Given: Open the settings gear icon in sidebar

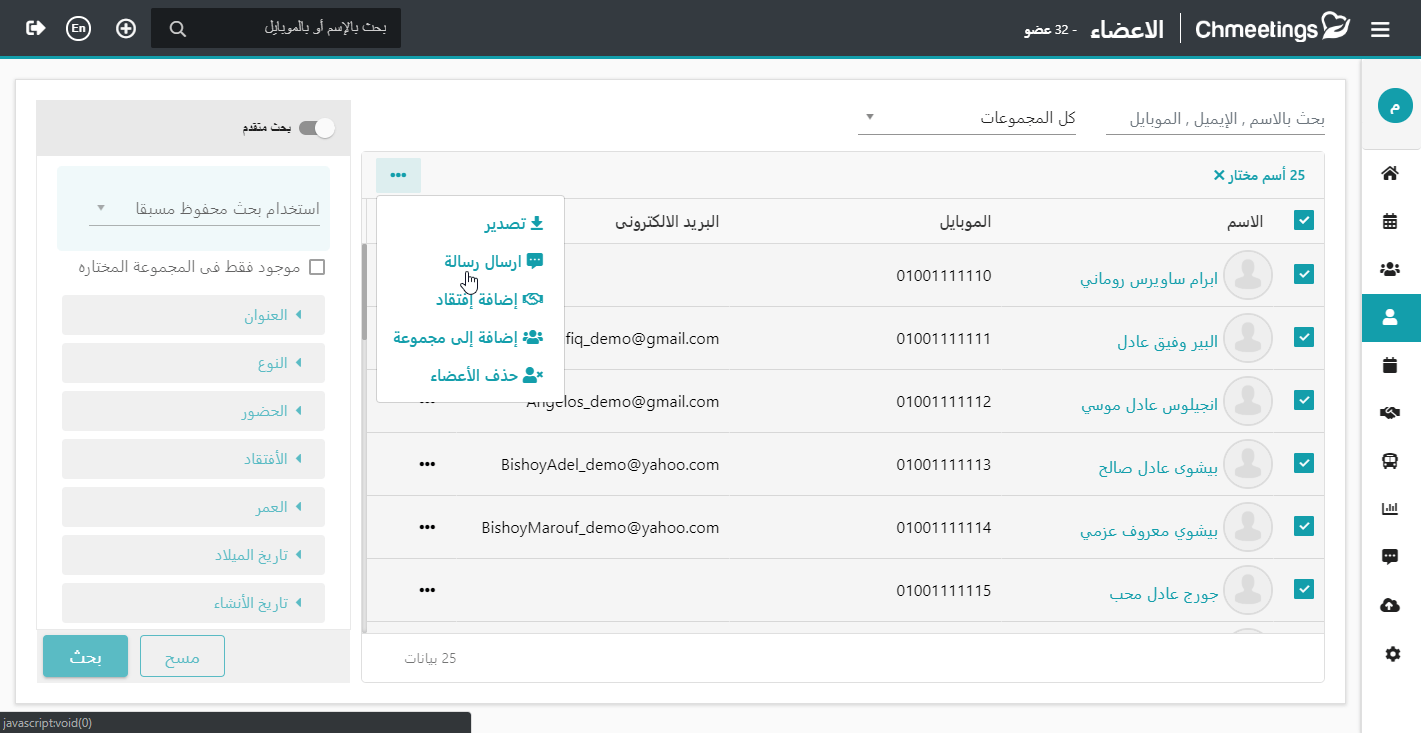Looking at the screenshot, I should coord(1392,654).
